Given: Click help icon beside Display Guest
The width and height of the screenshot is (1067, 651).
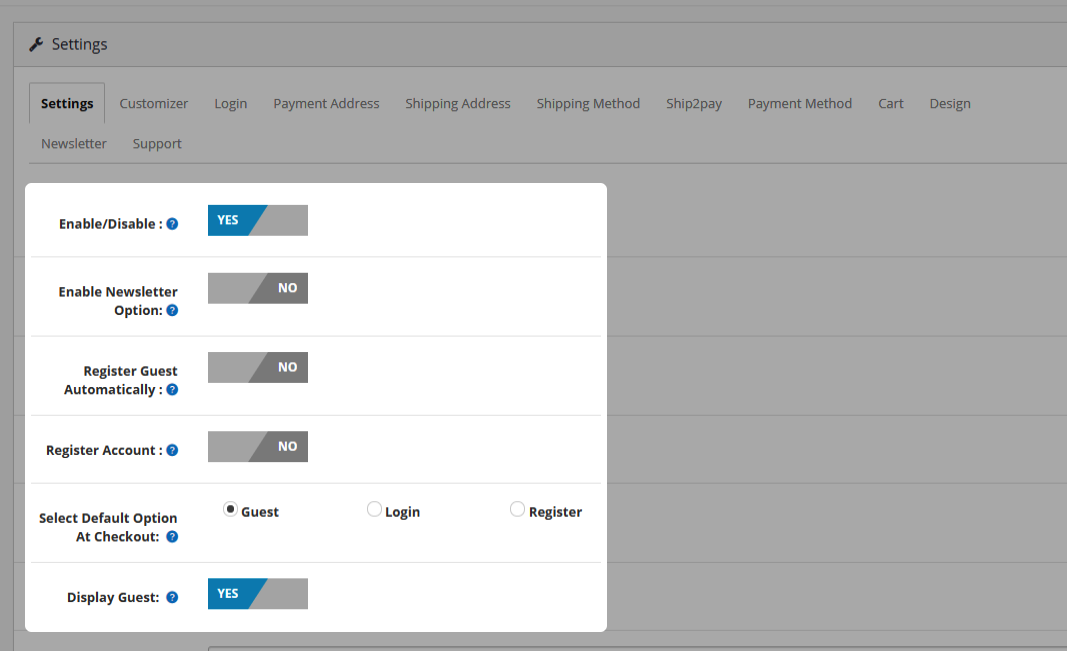Looking at the screenshot, I should pos(172,598).
